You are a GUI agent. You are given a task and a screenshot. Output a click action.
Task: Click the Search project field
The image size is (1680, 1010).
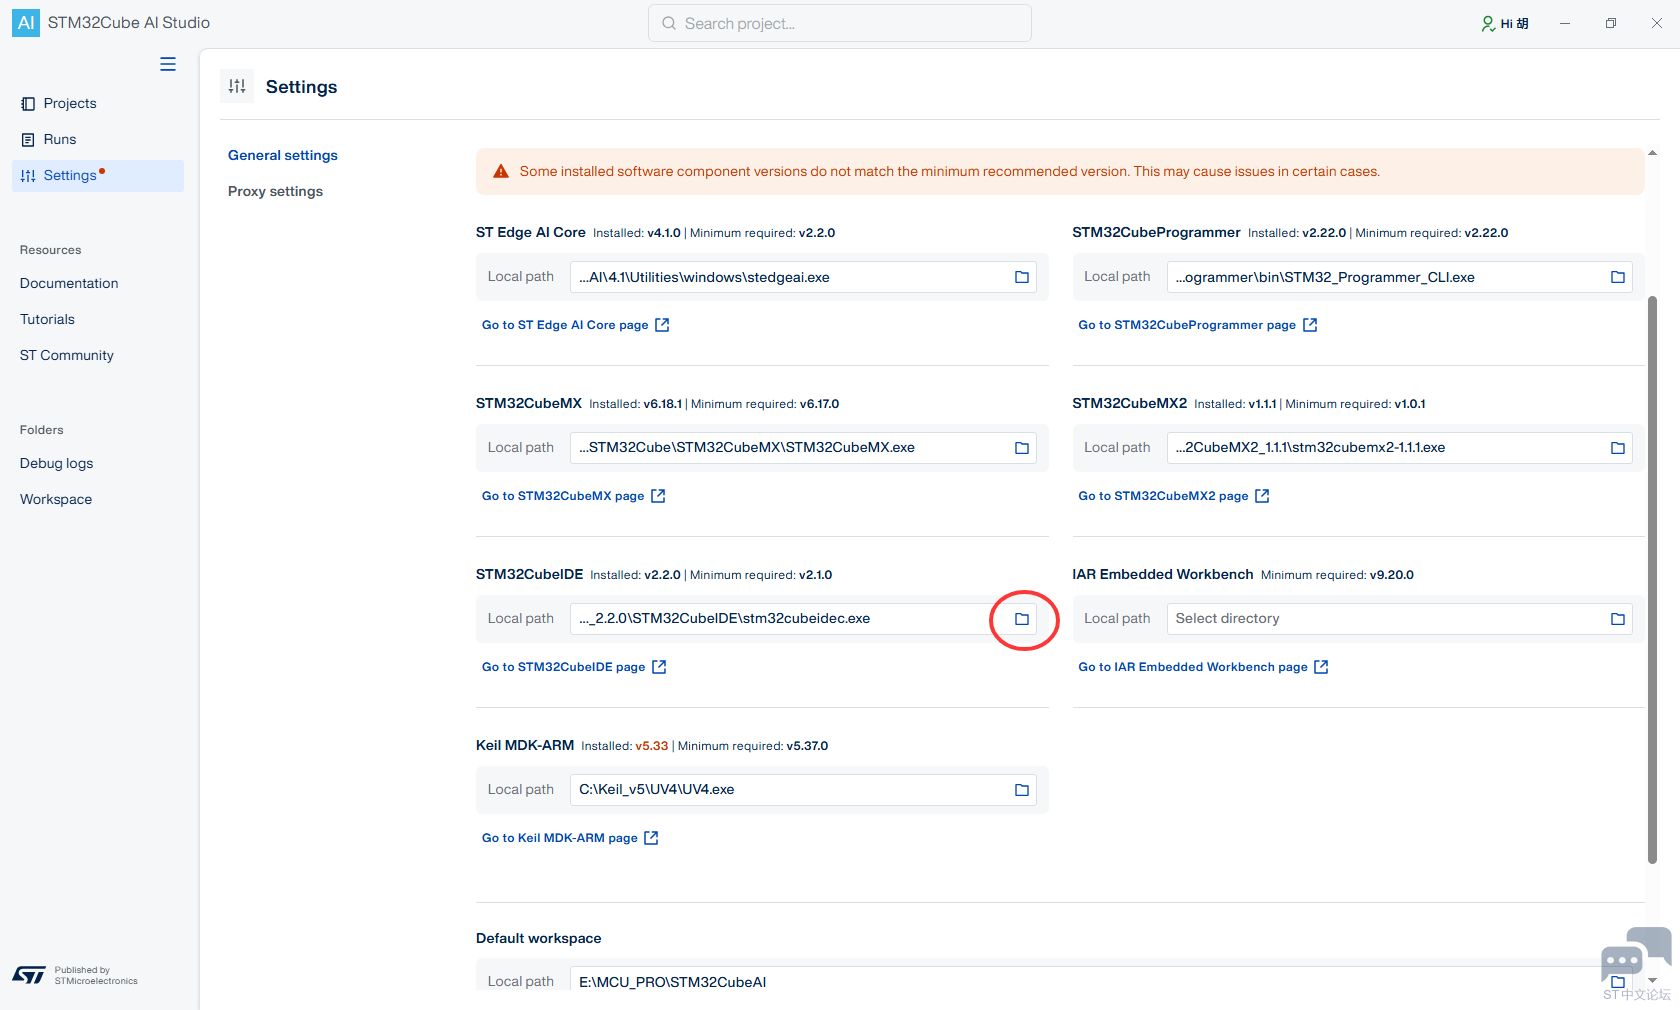coord(840,23)
